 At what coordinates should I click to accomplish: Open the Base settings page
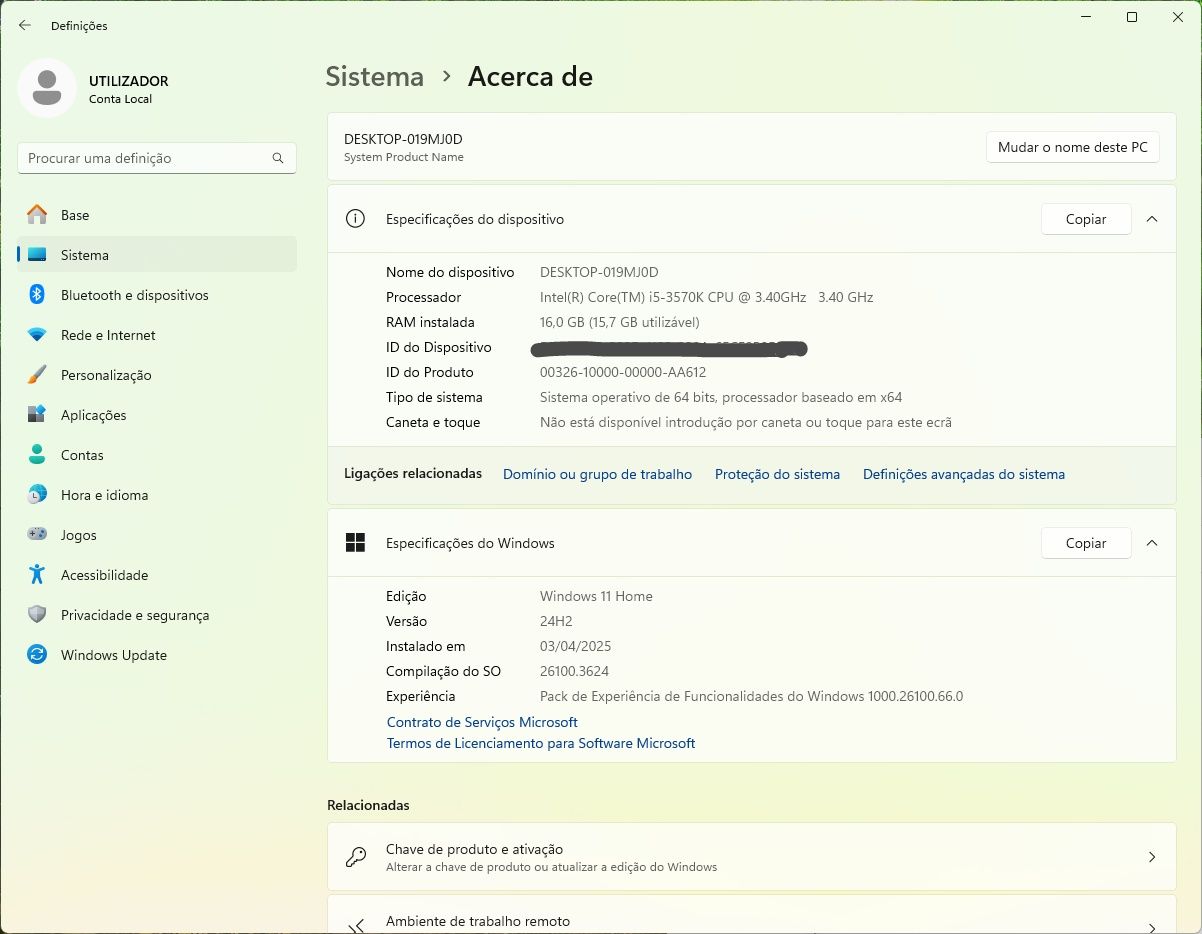tap(157, 215)
